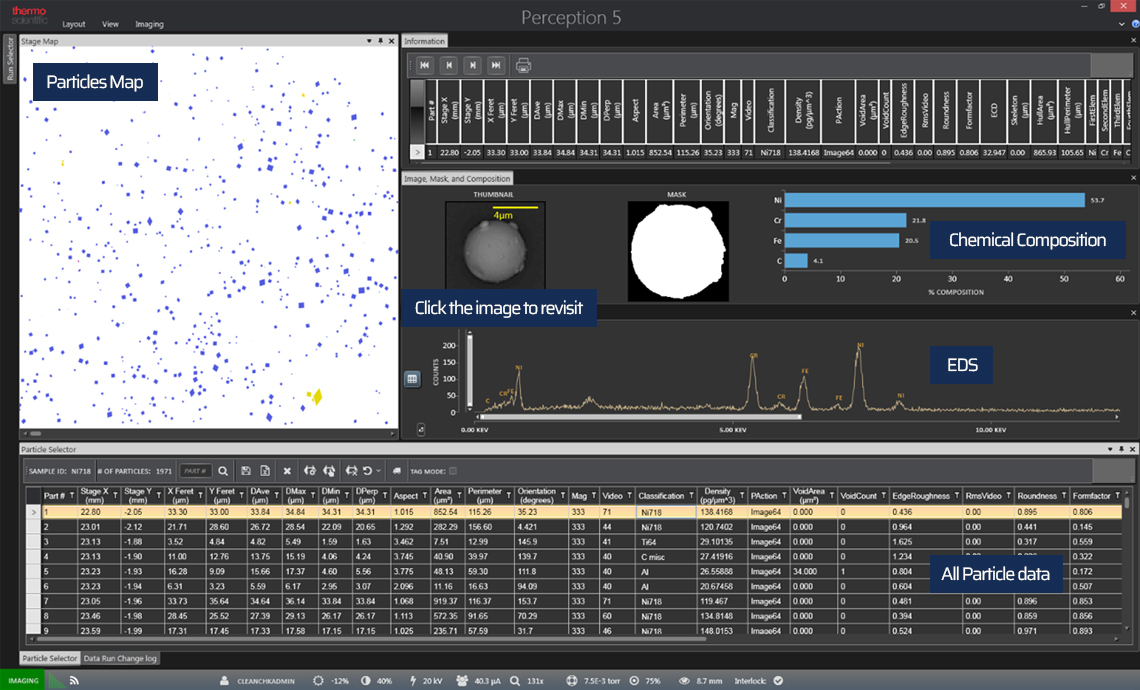Open the undo dropdown arrow

pyautogui.click(x=378, y=471)
